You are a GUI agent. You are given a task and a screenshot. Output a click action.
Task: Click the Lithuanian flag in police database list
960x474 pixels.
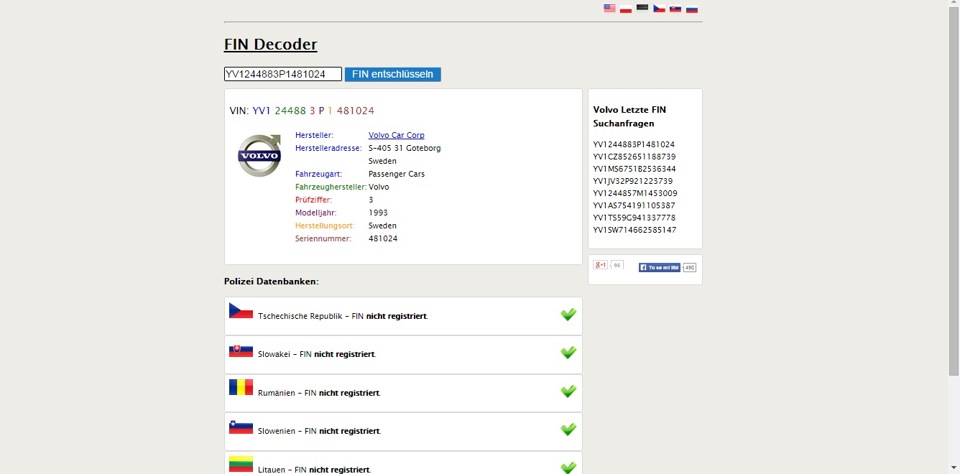coord(241,464)
